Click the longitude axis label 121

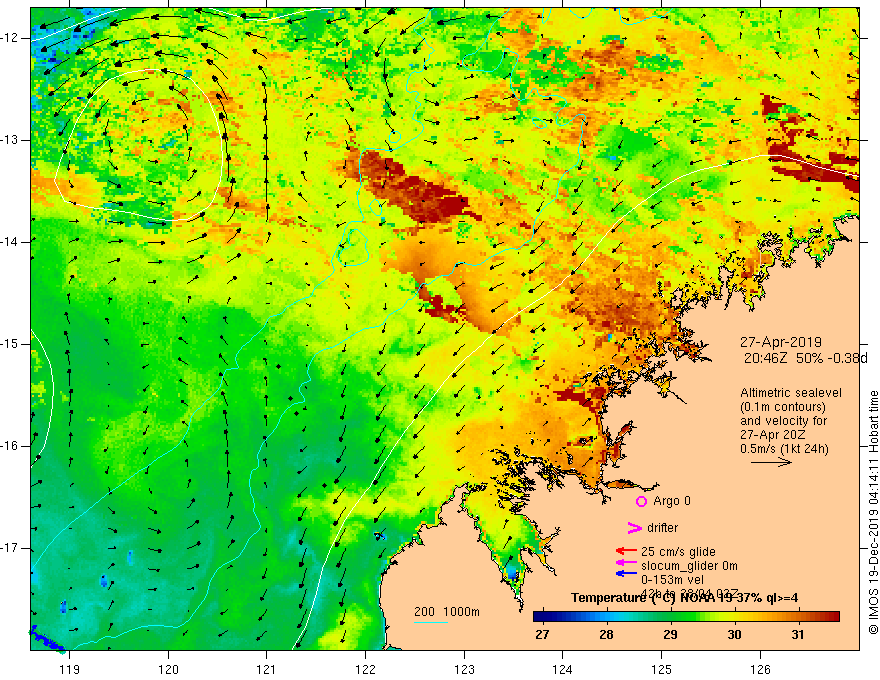[x=267, y=669]
